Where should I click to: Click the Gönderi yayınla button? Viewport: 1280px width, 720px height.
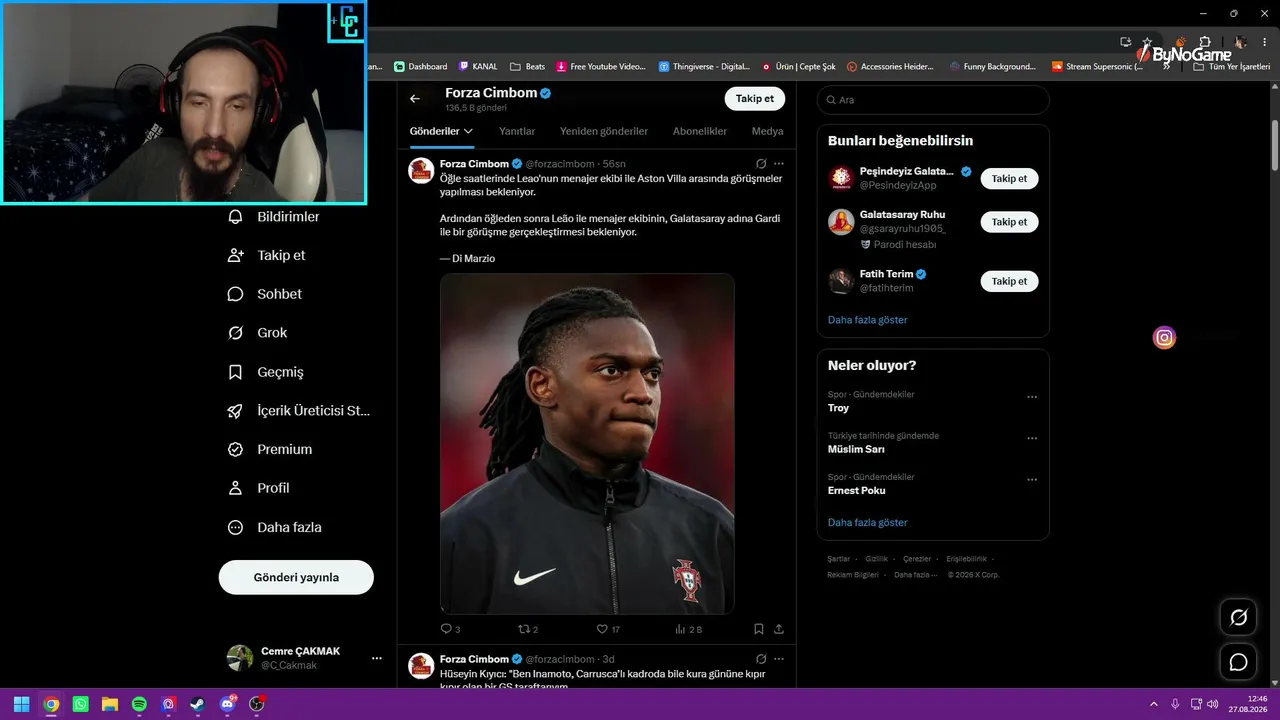[296, 577]
